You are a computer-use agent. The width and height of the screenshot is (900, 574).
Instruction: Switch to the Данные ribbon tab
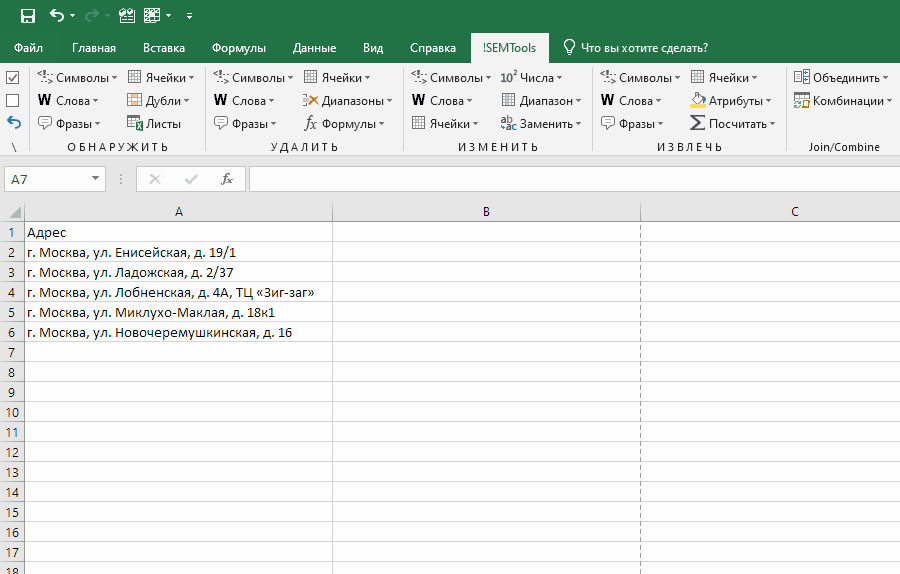pyautogui.click(x=314, y=48)
